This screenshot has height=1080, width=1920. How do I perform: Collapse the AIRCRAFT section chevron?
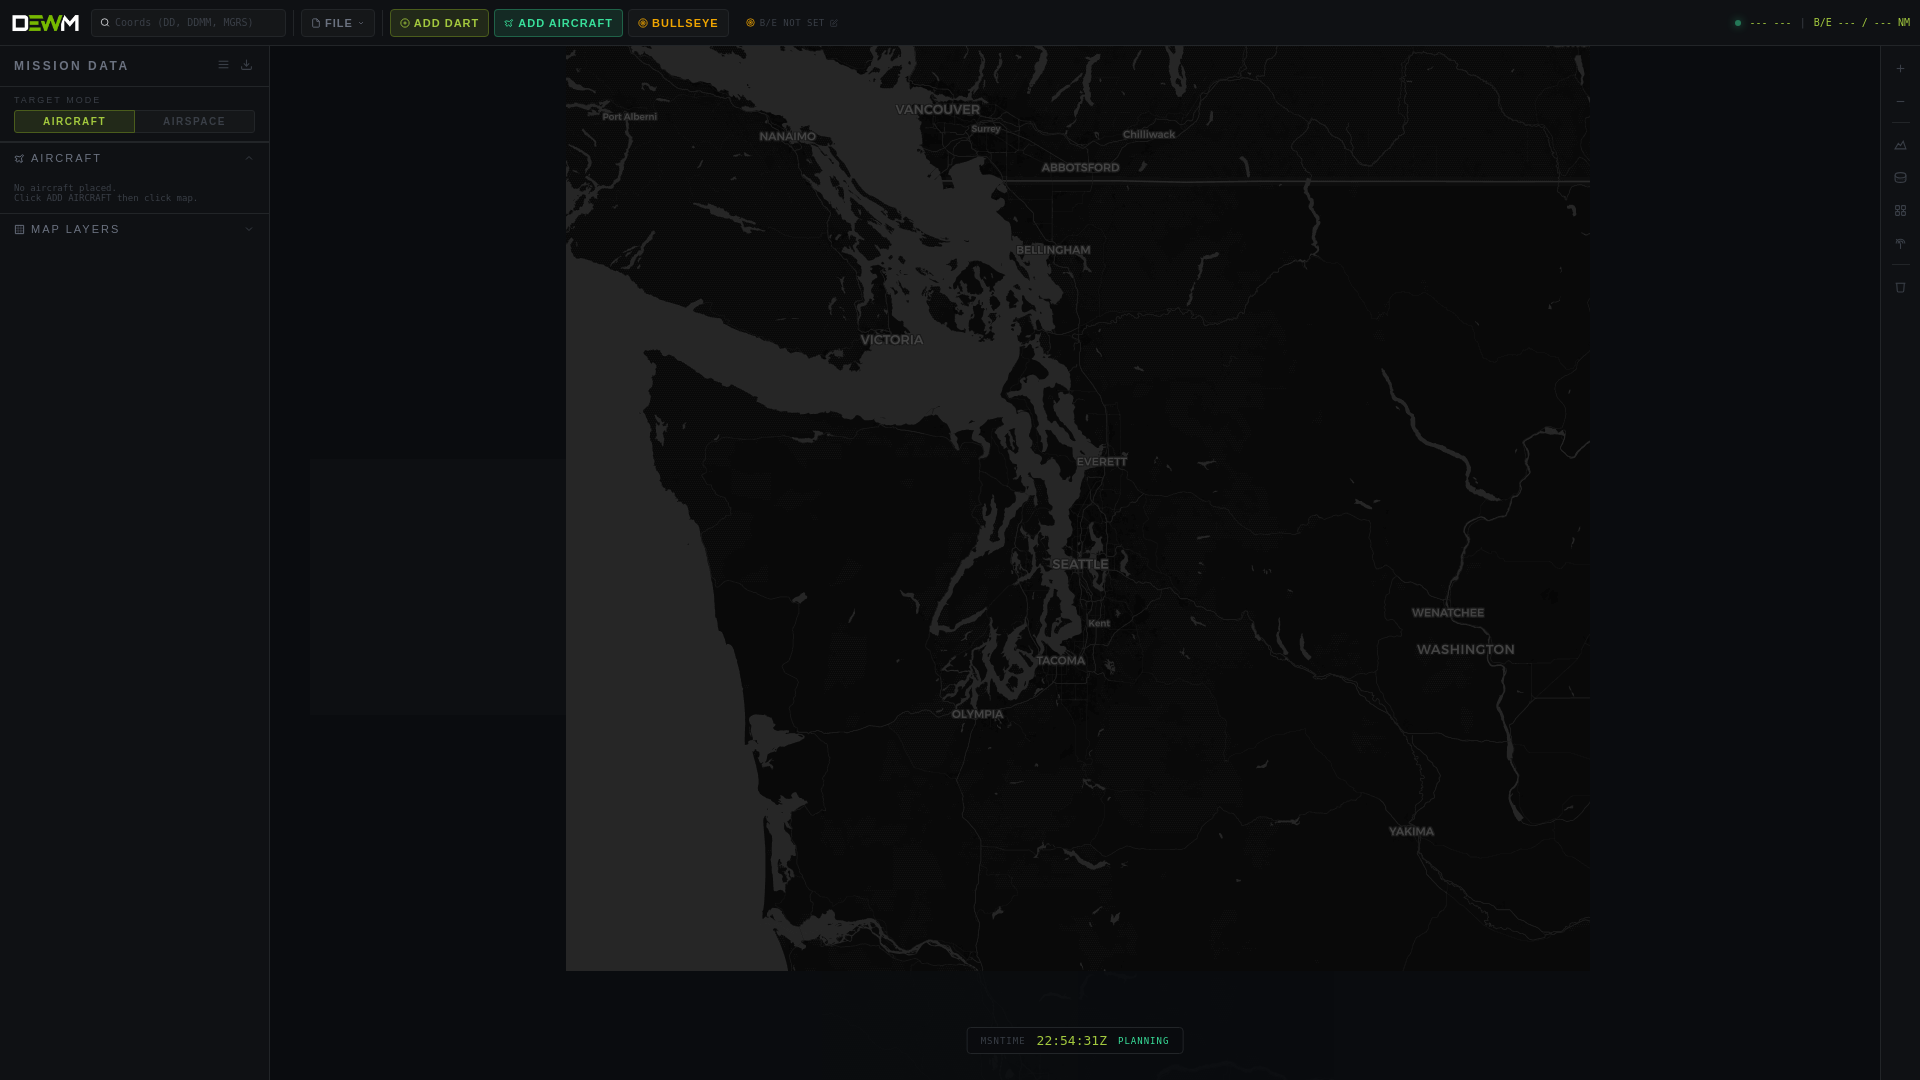(x=249, y=158)
